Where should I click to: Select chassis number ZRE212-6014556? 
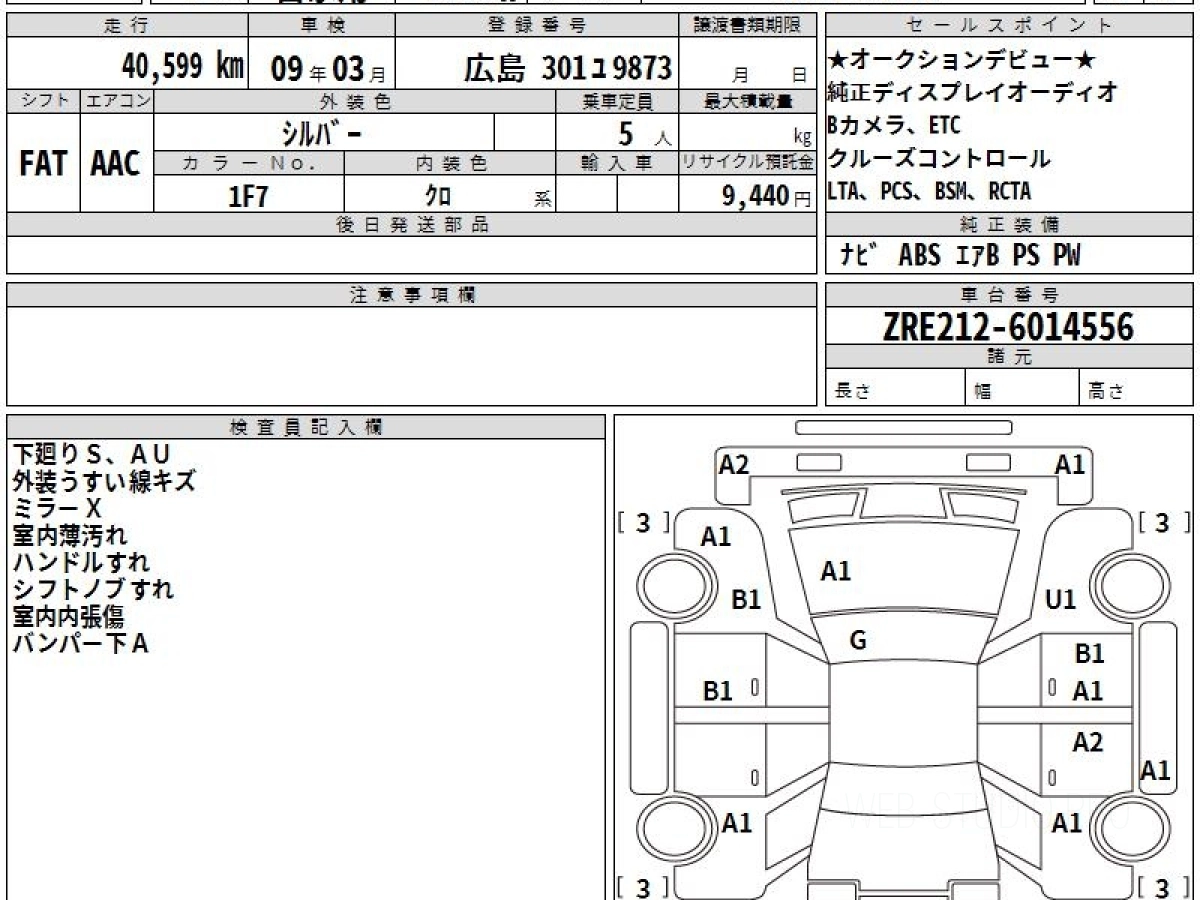point(1008,326)
